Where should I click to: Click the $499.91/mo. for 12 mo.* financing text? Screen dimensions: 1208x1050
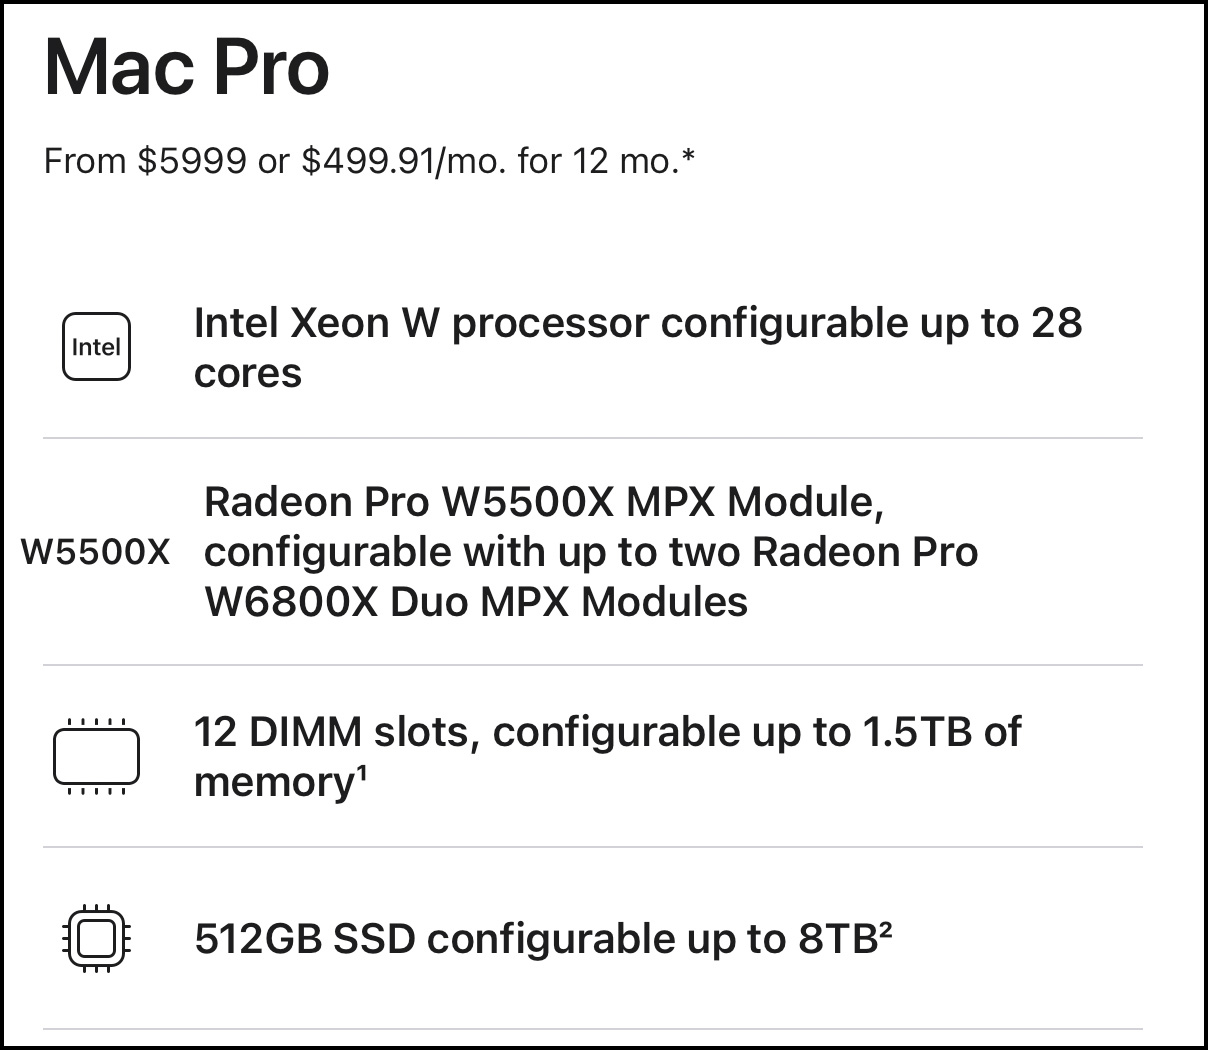(499, 160)
